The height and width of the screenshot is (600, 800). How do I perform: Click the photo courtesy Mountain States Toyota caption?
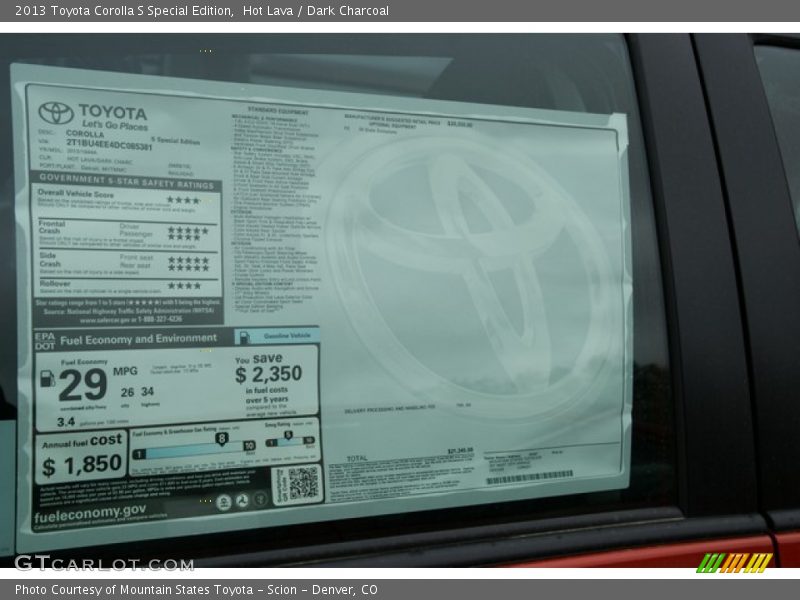[196, 590]
